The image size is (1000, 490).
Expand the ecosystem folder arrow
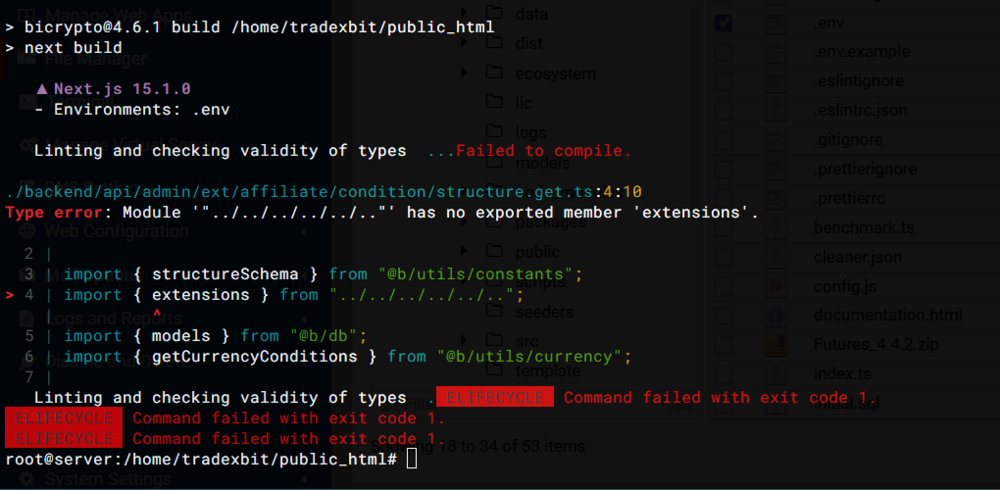[464, 72]
